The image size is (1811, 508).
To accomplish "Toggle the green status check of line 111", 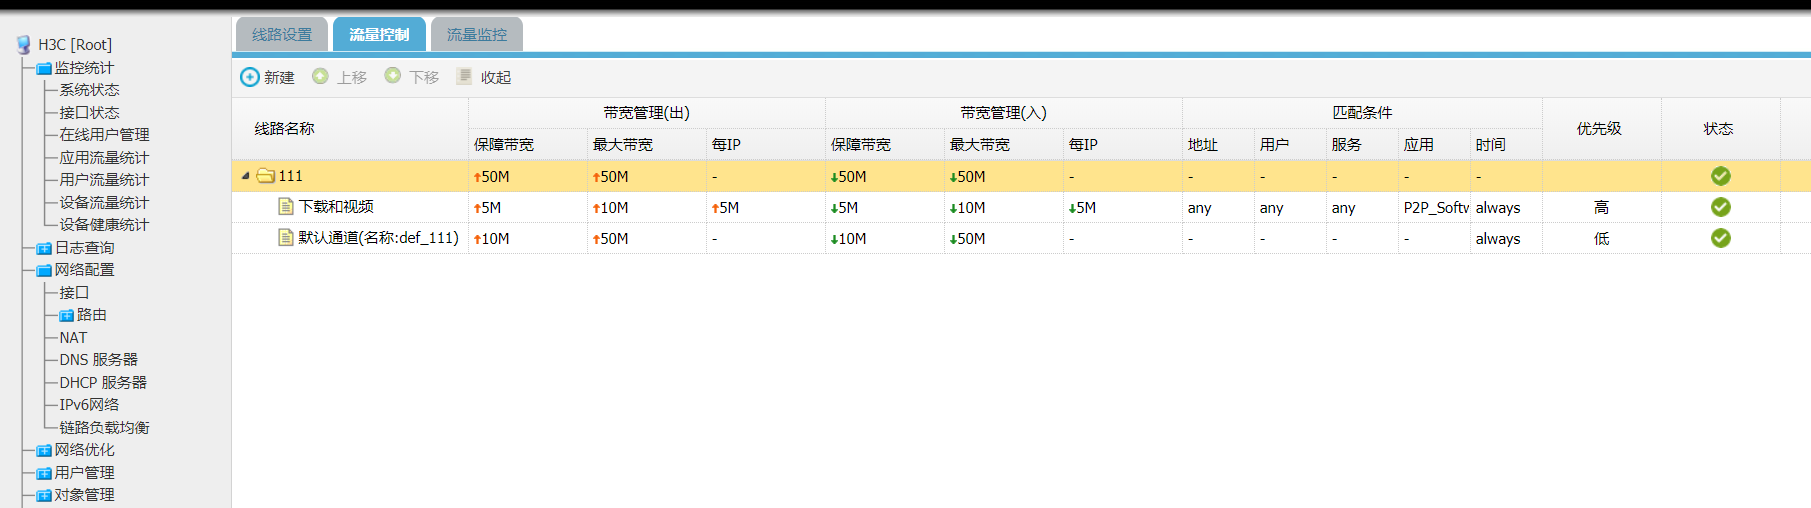I will (1720, 176).
